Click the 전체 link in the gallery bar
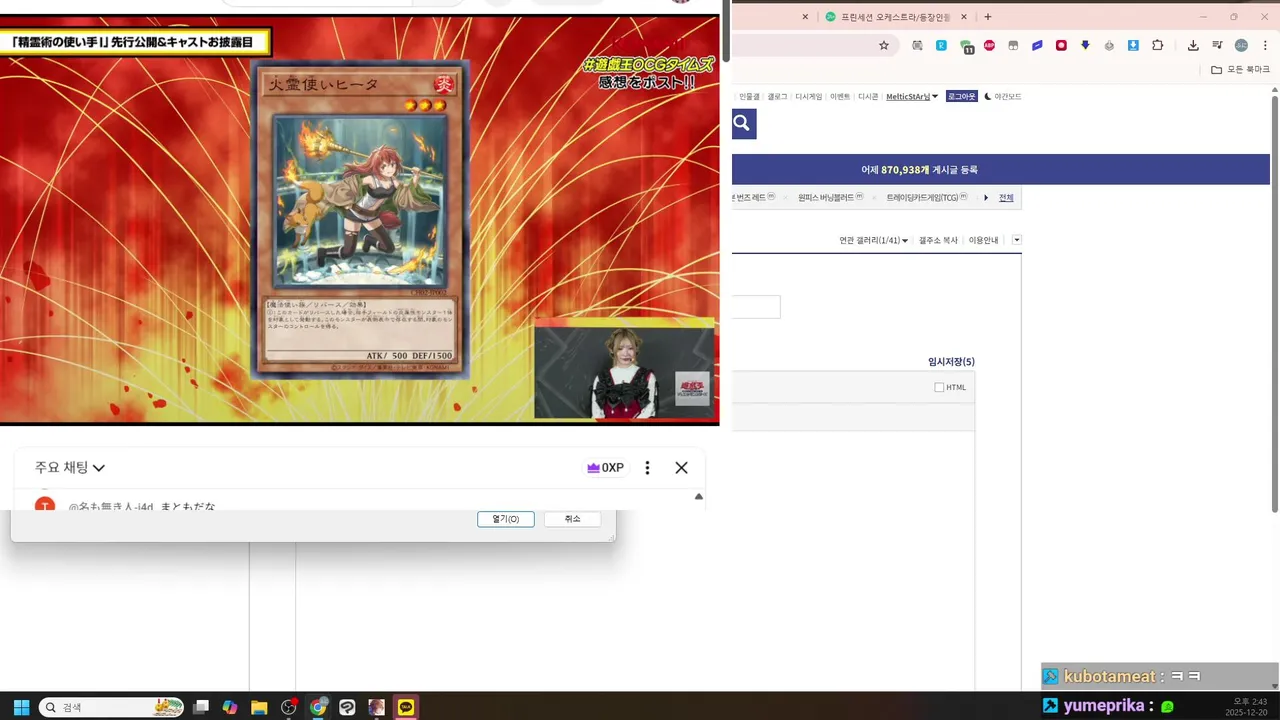Screen dimensions: 1280x720 1006,198
